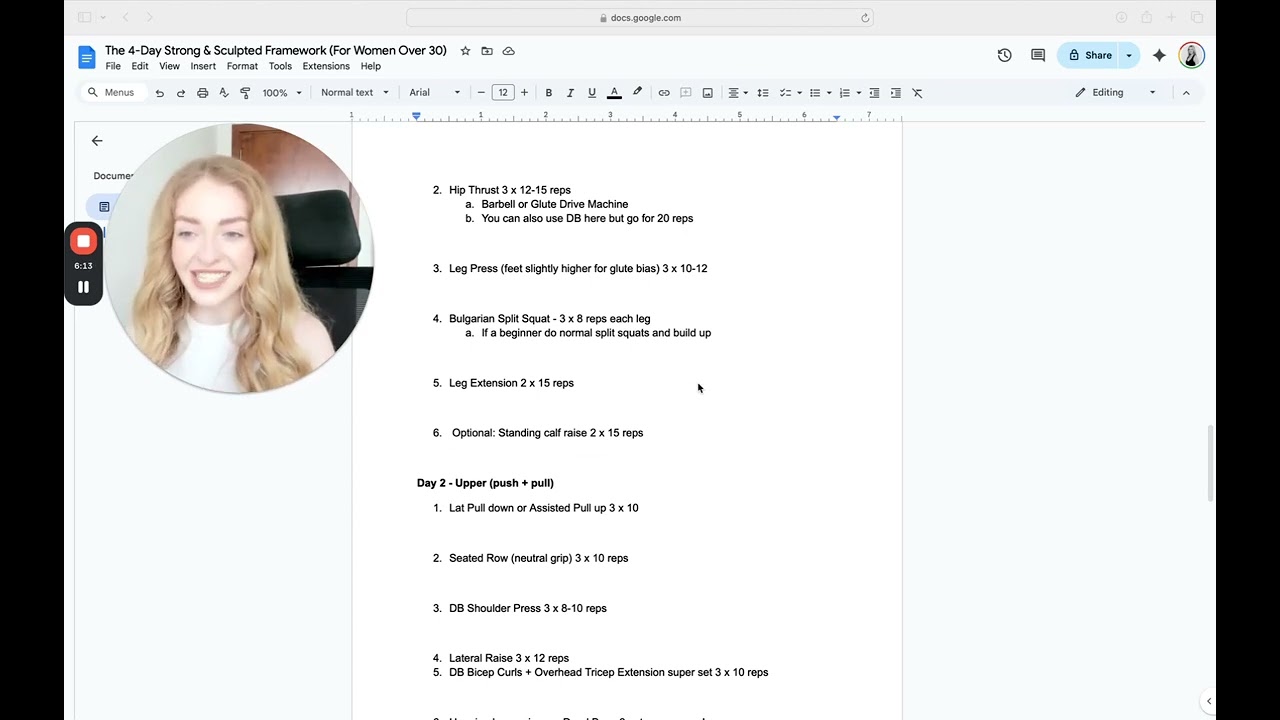The height and width of the screenshot is (720, 1280).
Task: Toggle italic formatting
Action: 570,93
